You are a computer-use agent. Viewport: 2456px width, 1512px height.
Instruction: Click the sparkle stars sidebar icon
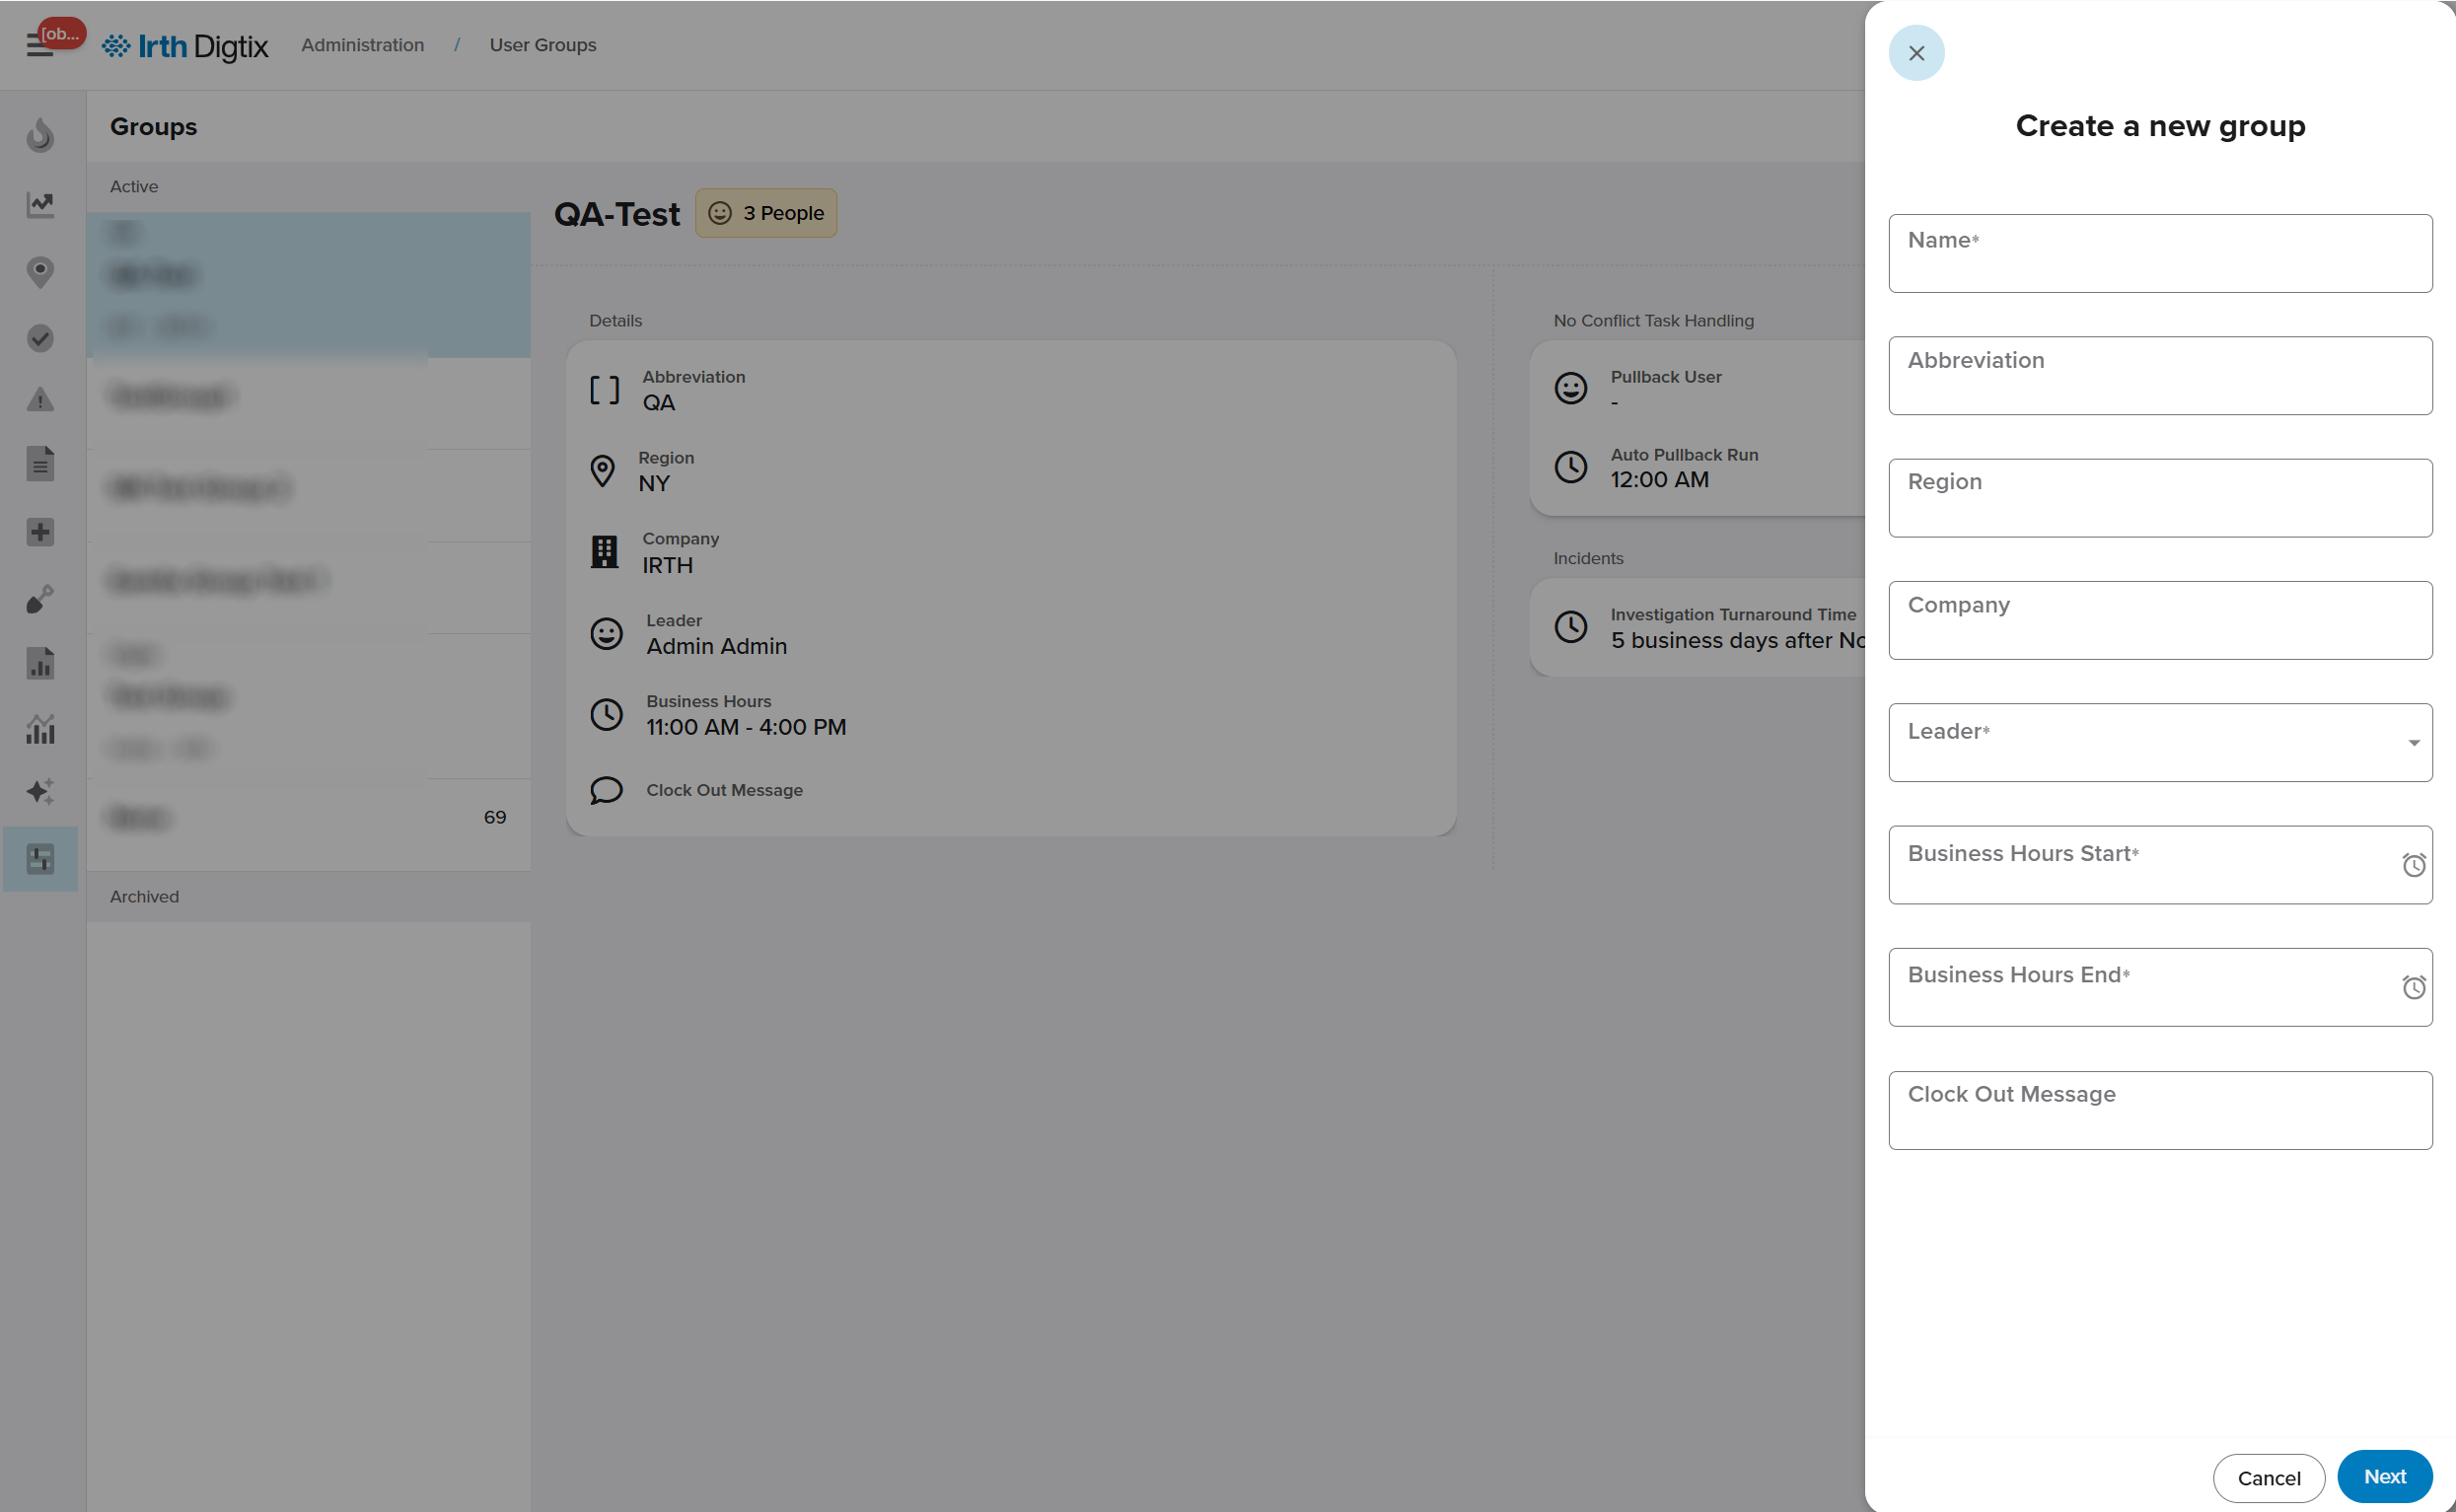click(40, 792)
